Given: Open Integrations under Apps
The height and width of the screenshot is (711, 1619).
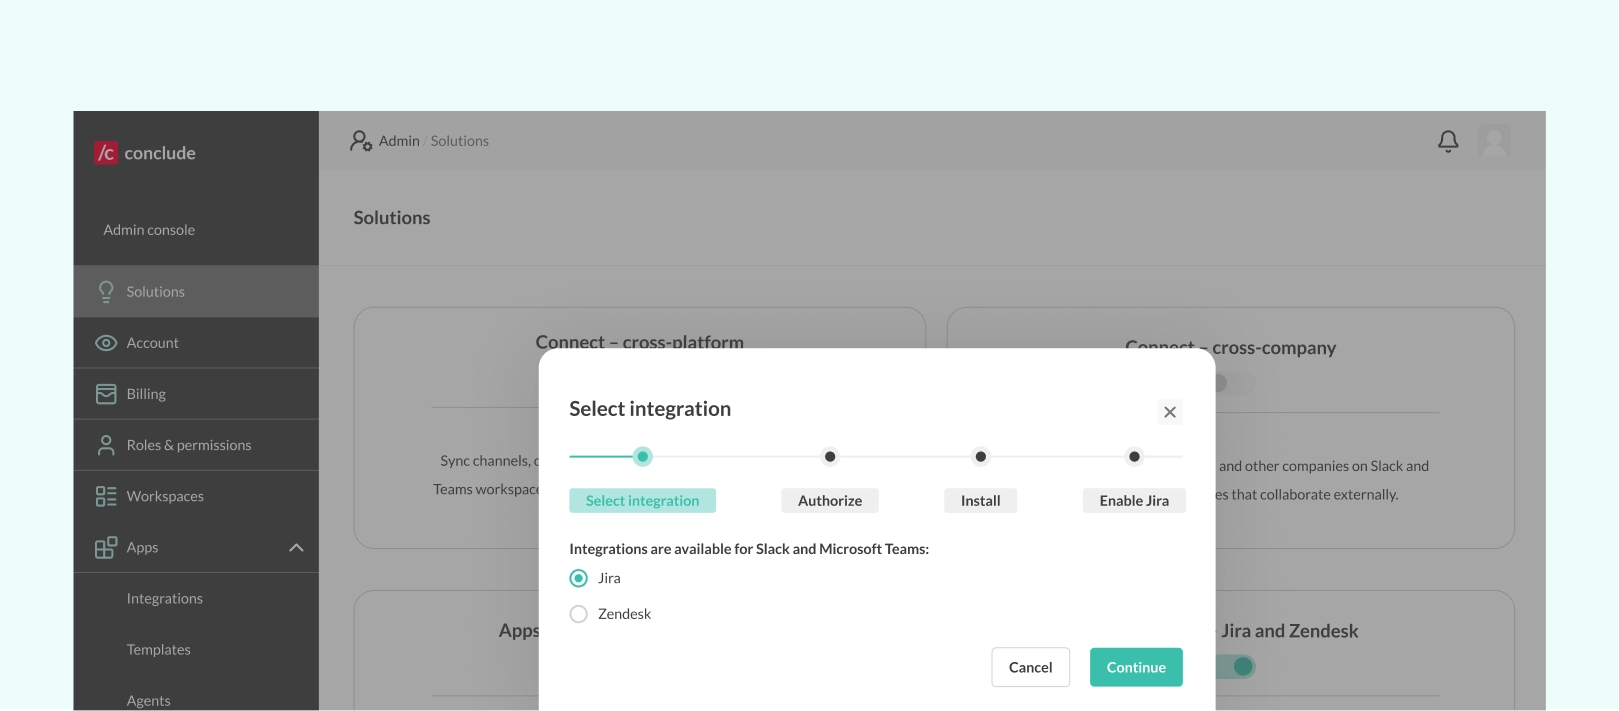Looking at the screenshot, I should (x=165, y=599).
